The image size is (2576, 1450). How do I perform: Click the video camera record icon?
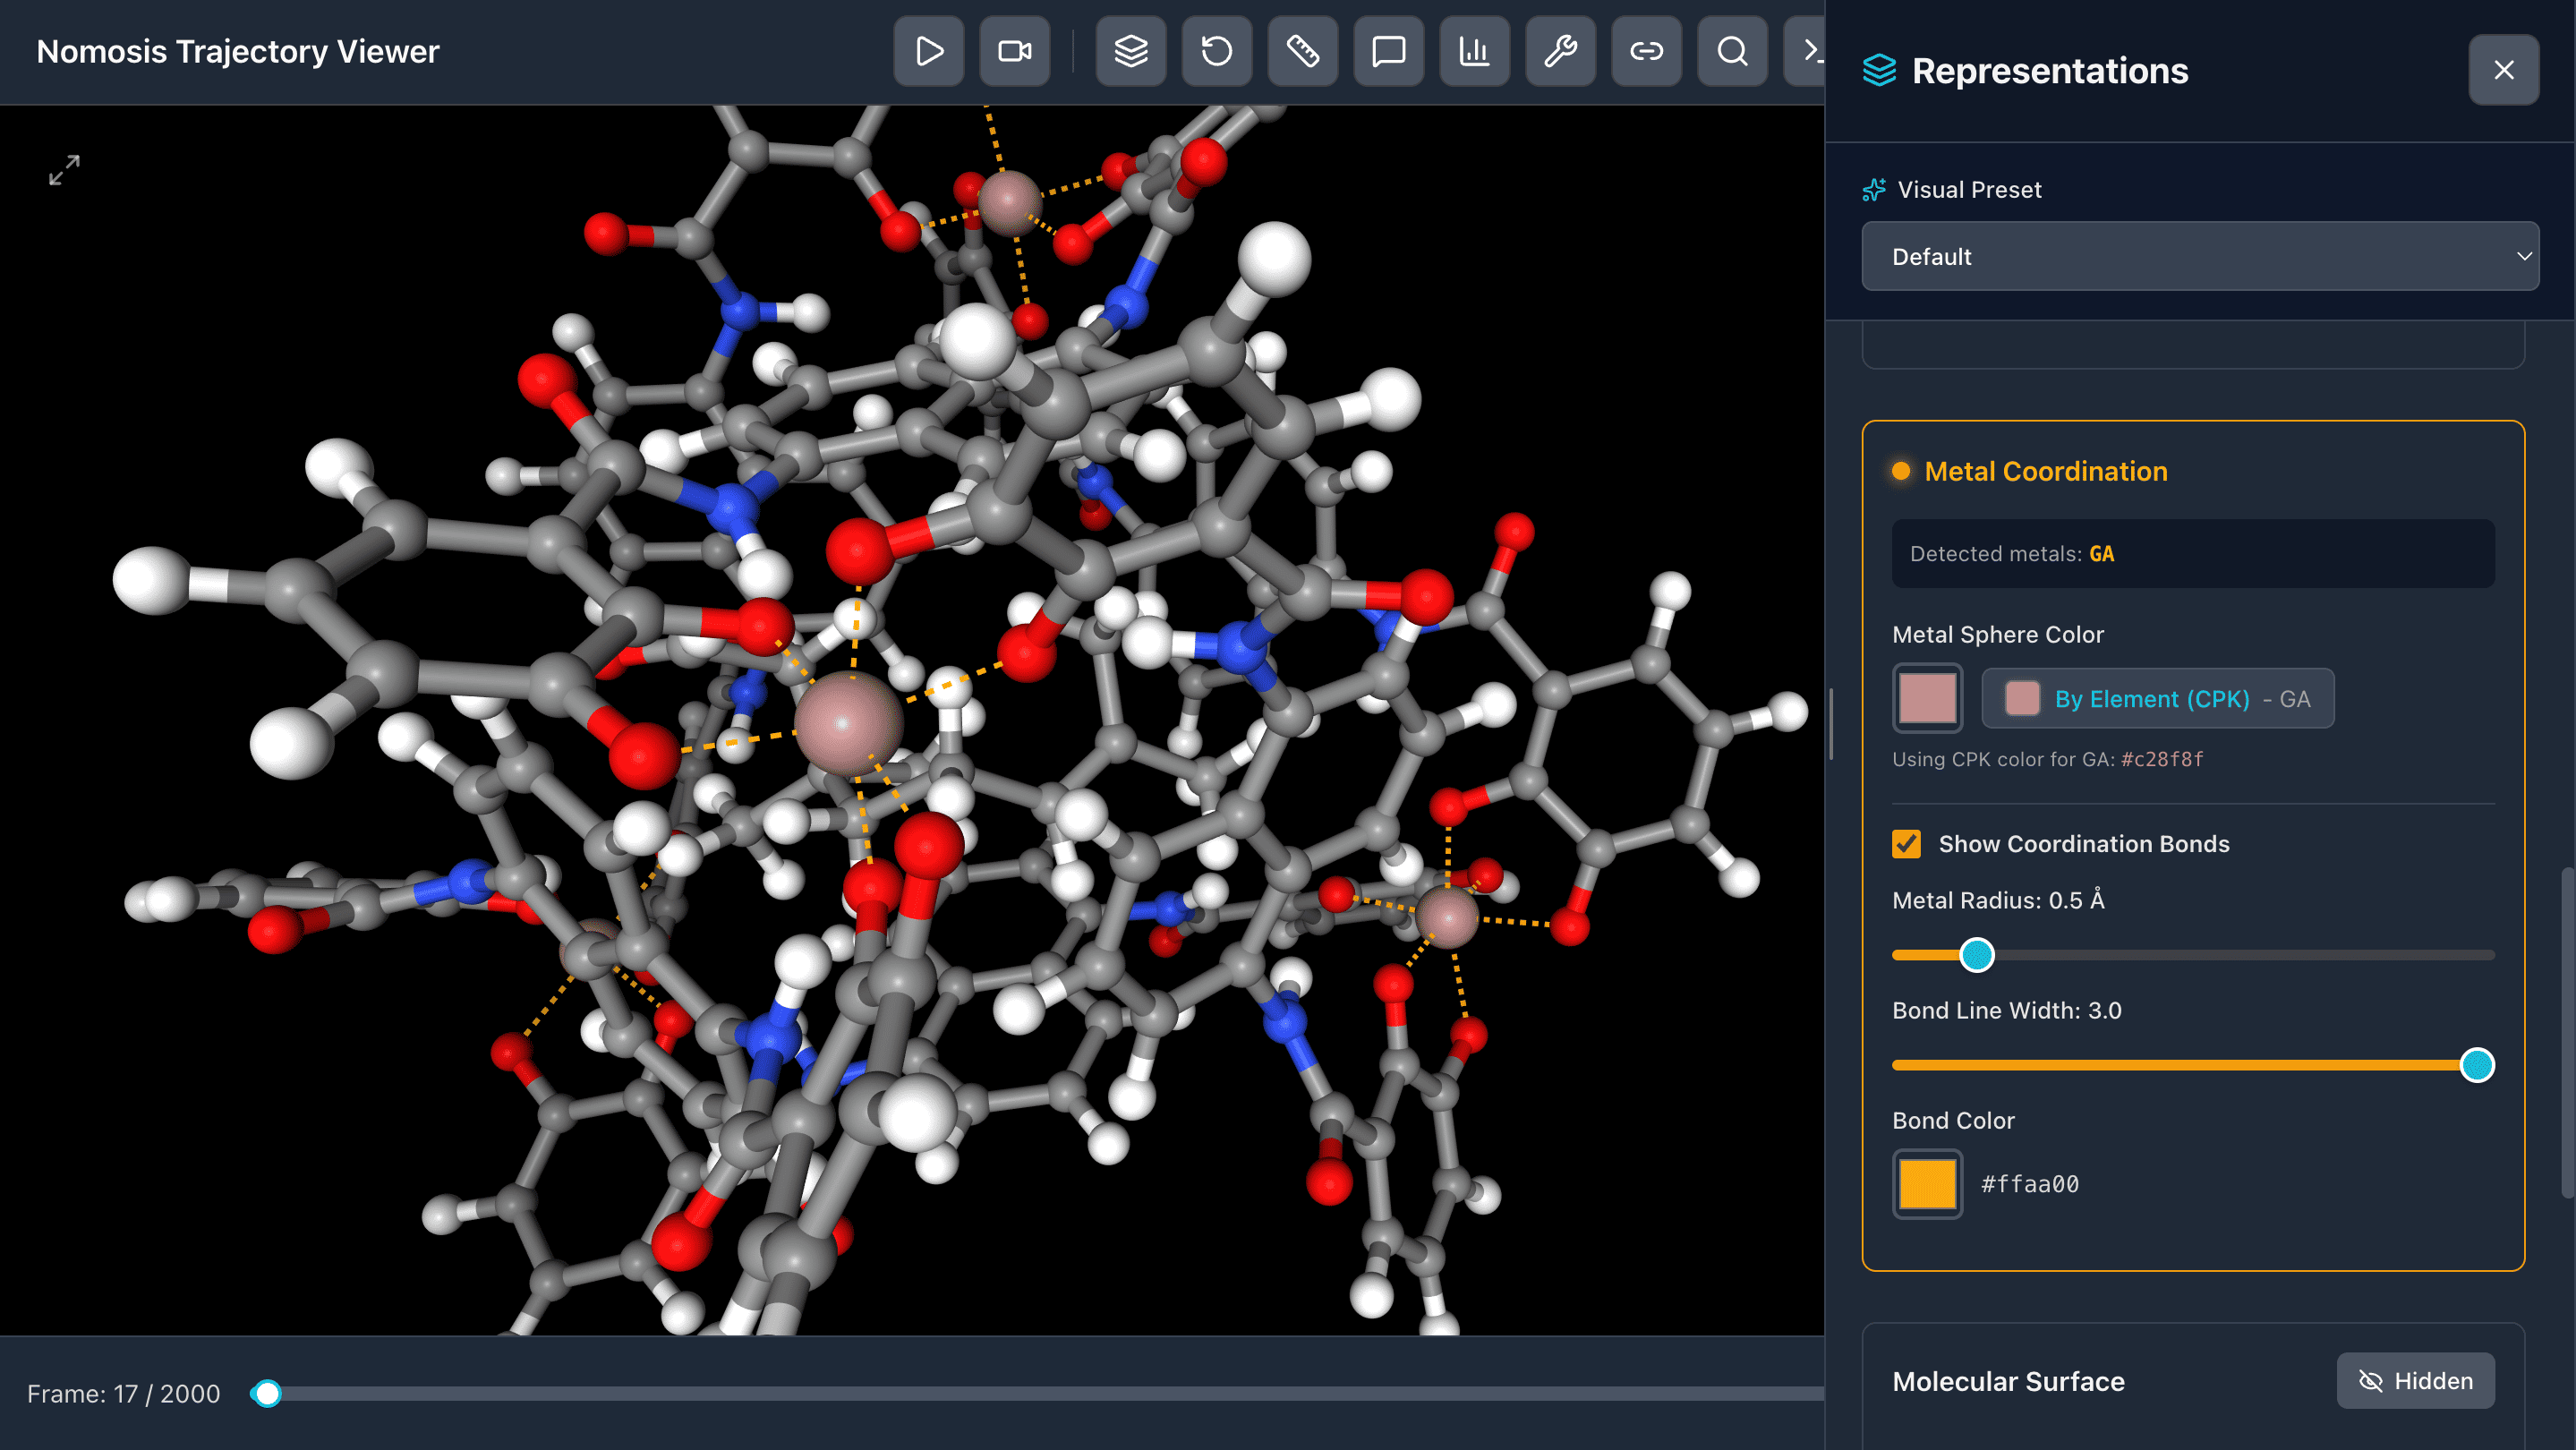(1014, 51)
